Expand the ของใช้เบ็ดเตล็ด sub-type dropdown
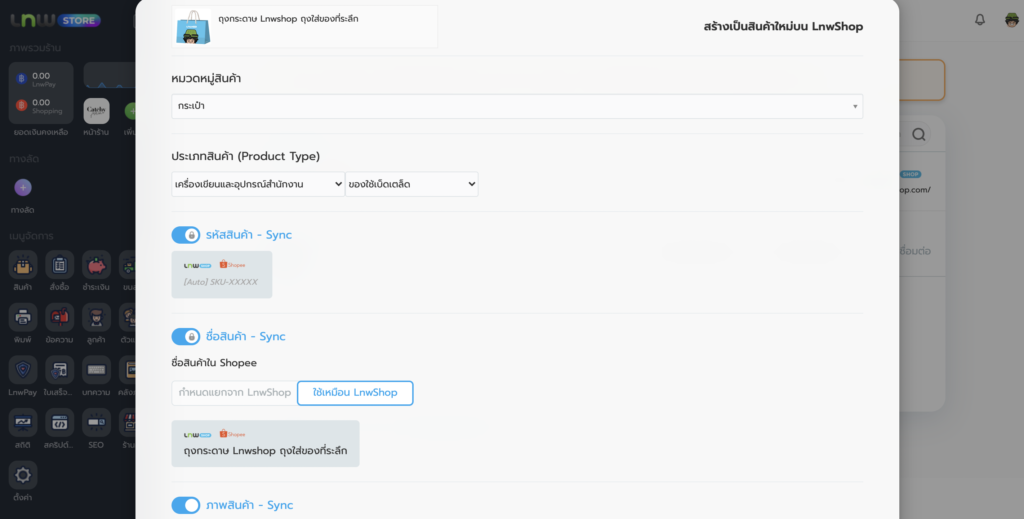The image size is (1024, 519). click(412, 184)
